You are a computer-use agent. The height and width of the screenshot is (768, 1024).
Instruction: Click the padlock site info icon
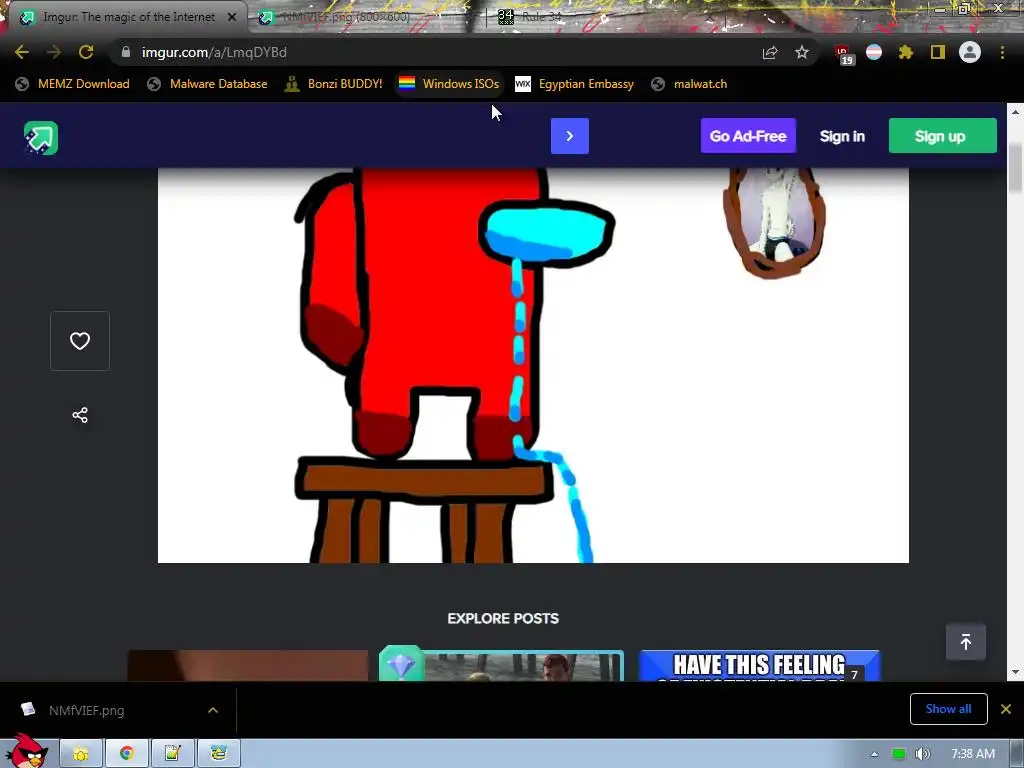[x=125, y=52]
